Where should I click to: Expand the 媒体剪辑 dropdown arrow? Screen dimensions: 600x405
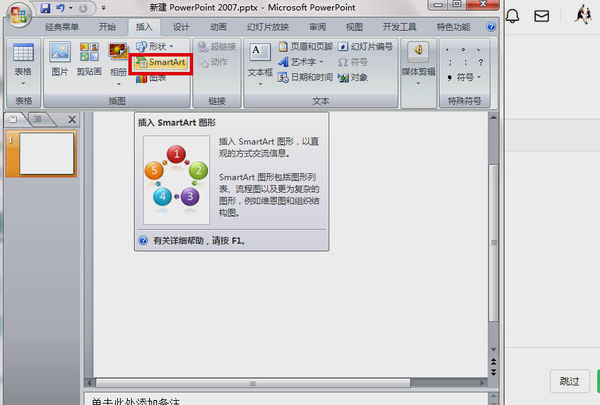418,83
